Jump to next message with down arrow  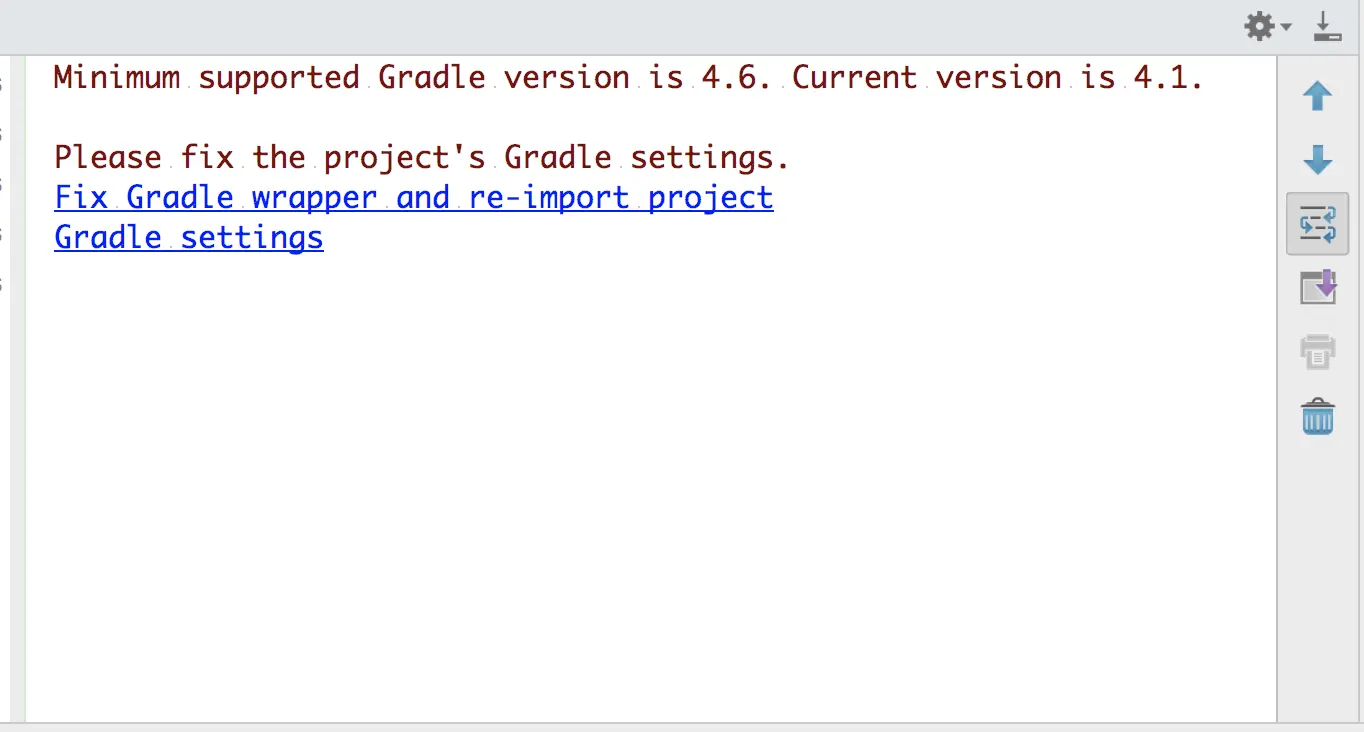click(x=1317, y=160)
